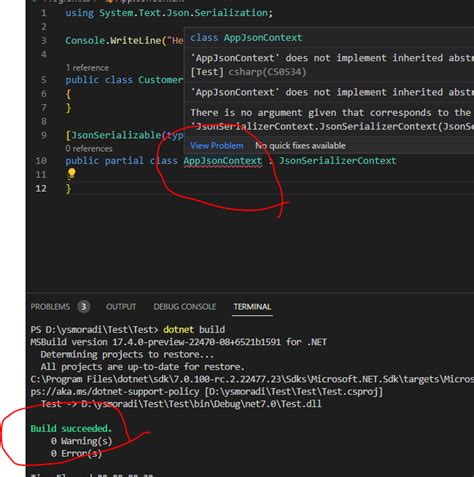
Task: Click the 'dotnet build' command in terminal
Action: tap(194, 330)
